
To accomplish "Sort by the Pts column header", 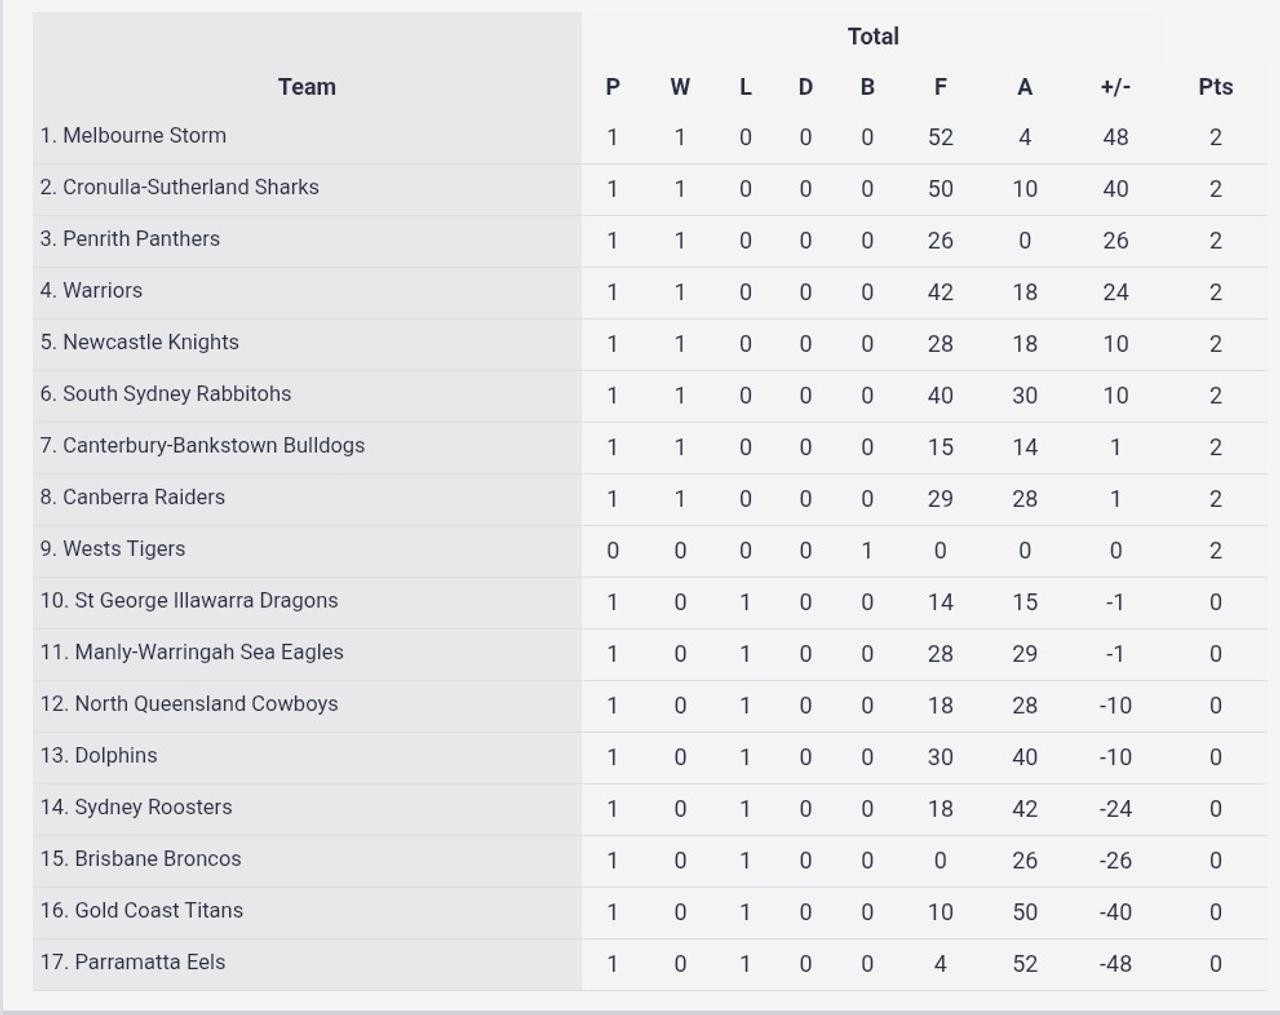I will pyautogui.click(x=1215, y=87).
